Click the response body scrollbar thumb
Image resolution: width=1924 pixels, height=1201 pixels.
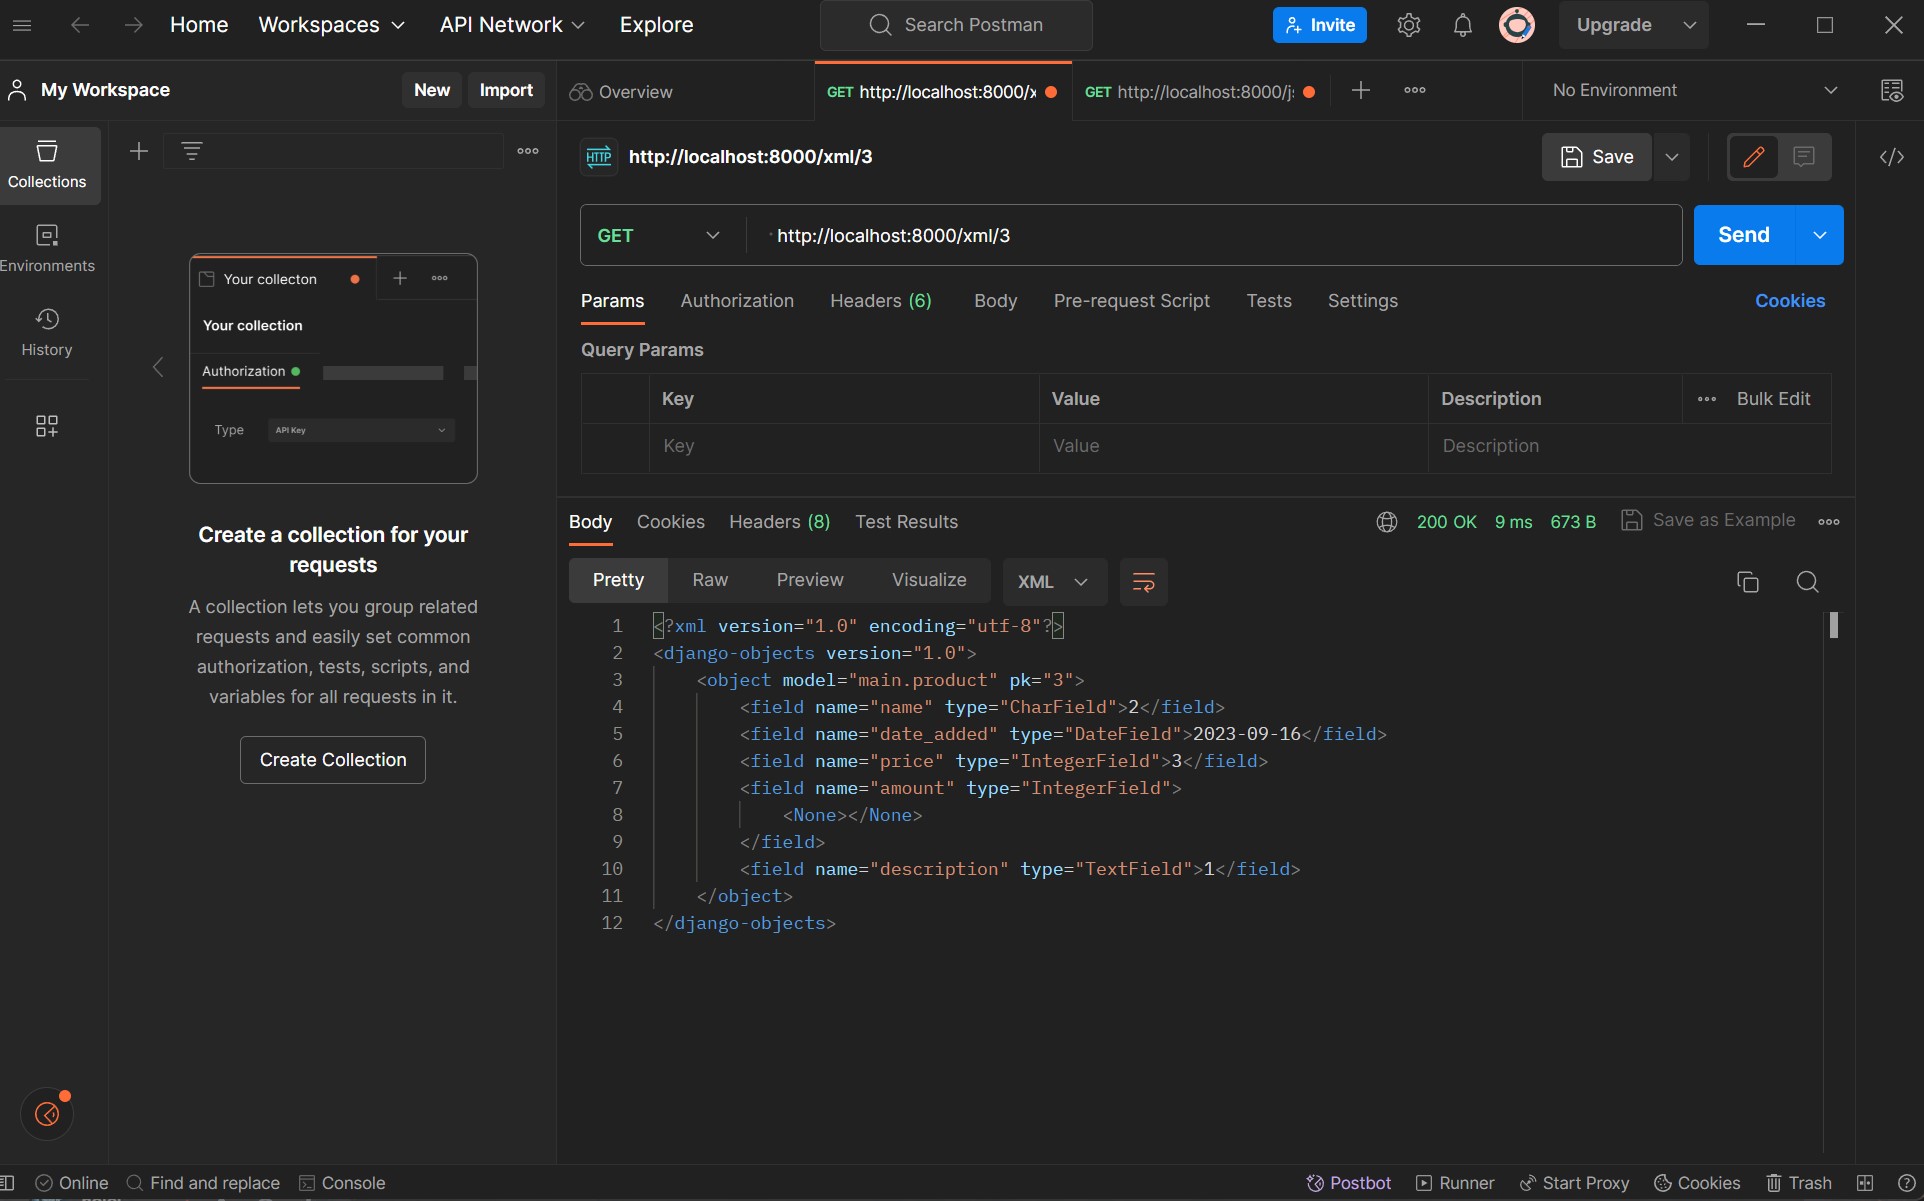point(1833,626)
